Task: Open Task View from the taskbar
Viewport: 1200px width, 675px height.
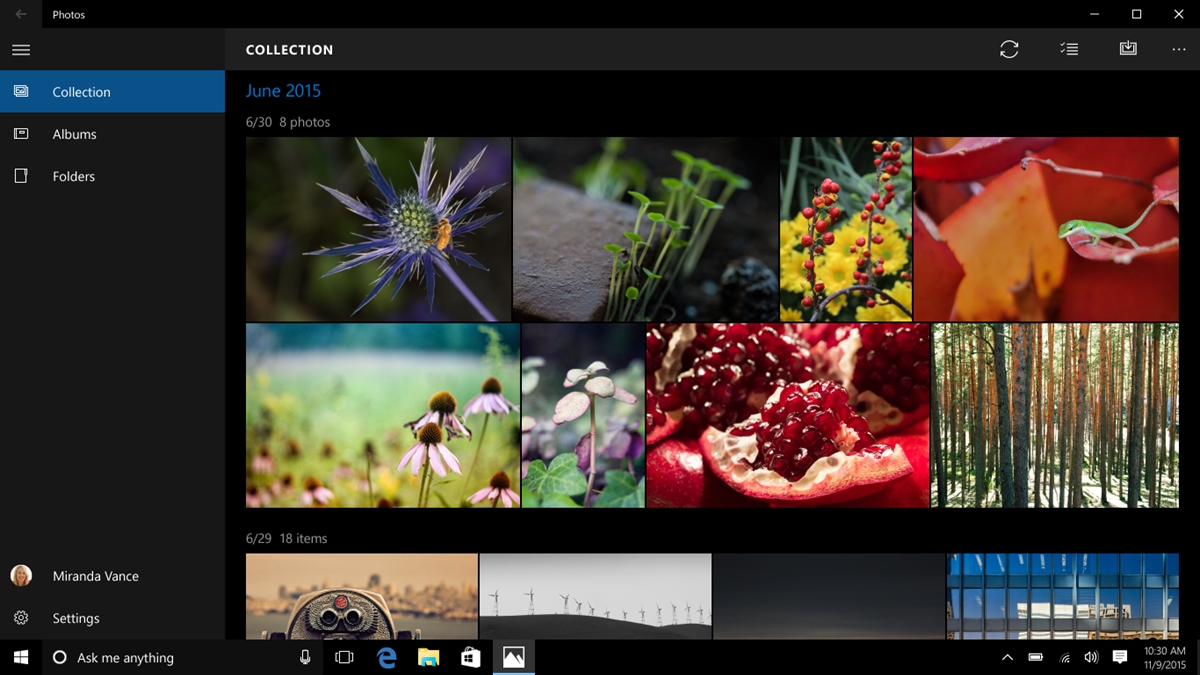Action: tap(345, 657)
